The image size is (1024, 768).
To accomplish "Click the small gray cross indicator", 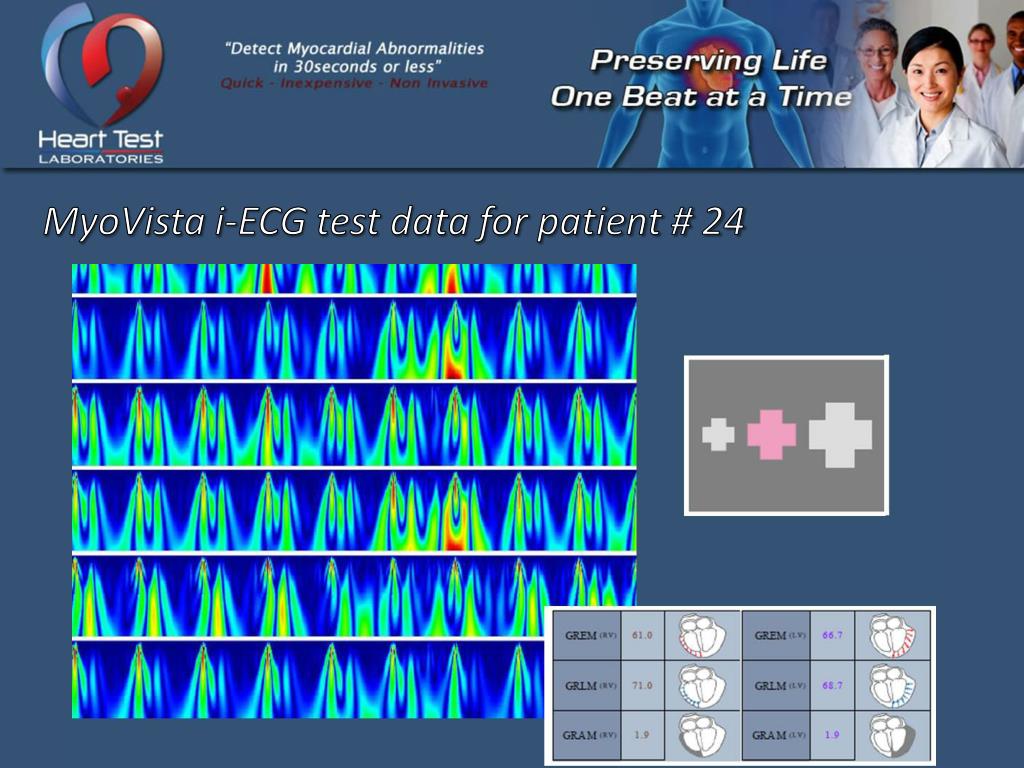I will (x=718, y=435).
